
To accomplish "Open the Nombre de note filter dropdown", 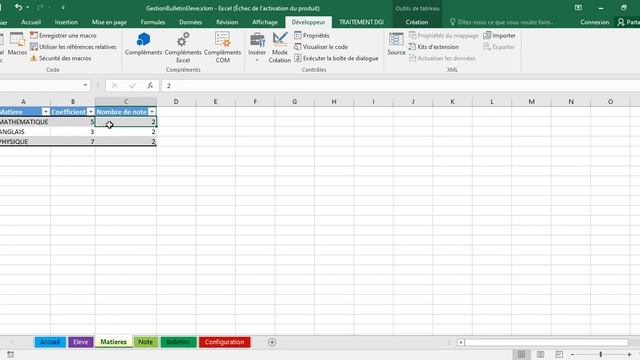I will coord(152,112).
